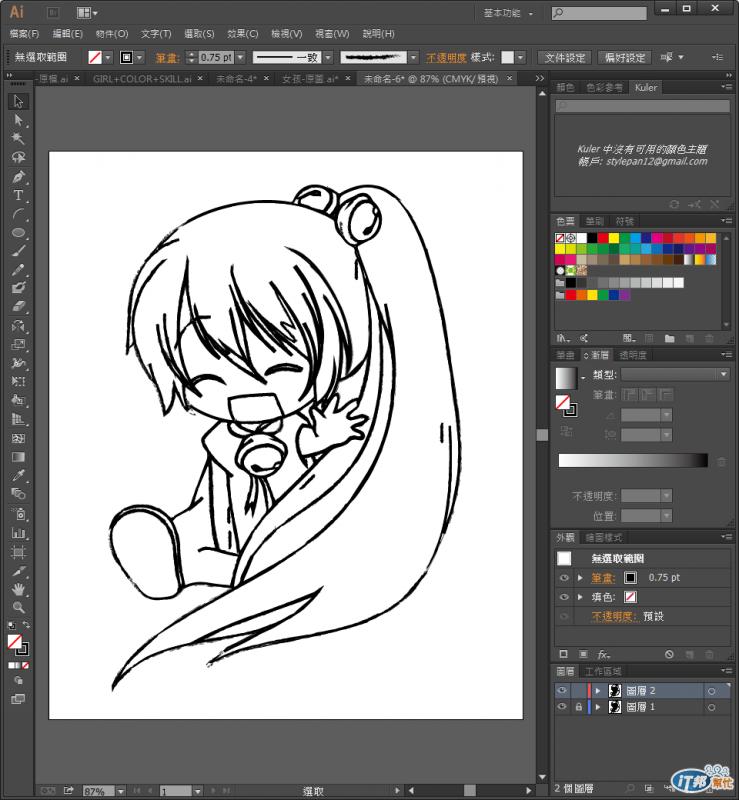Click the vertical canvas scrollbar thumb
Viewport: 739px width, 800px height.
coord(542,435)
